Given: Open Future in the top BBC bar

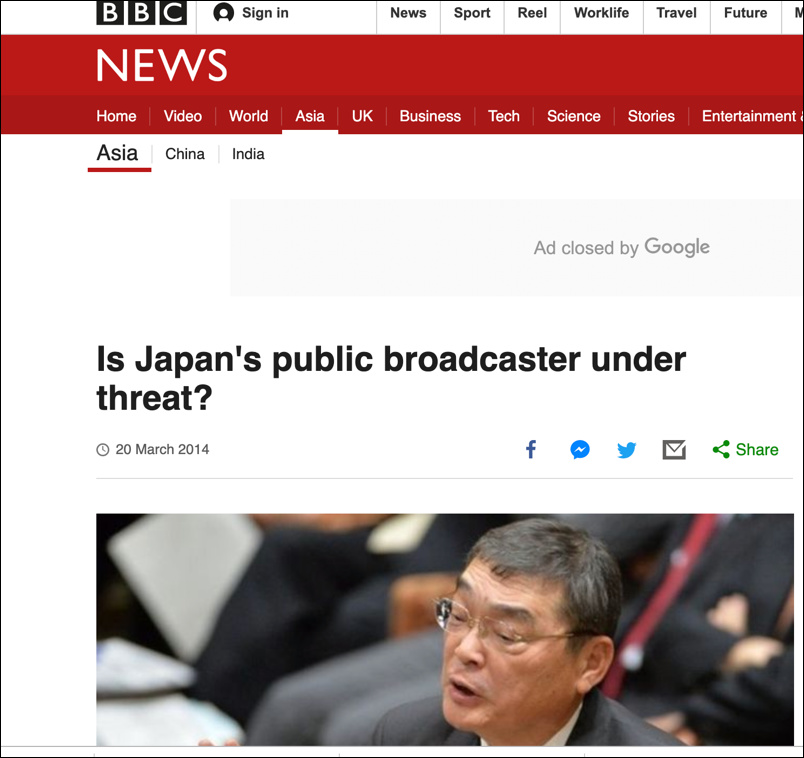Looking at the screenshot, I should click(746, 13).
